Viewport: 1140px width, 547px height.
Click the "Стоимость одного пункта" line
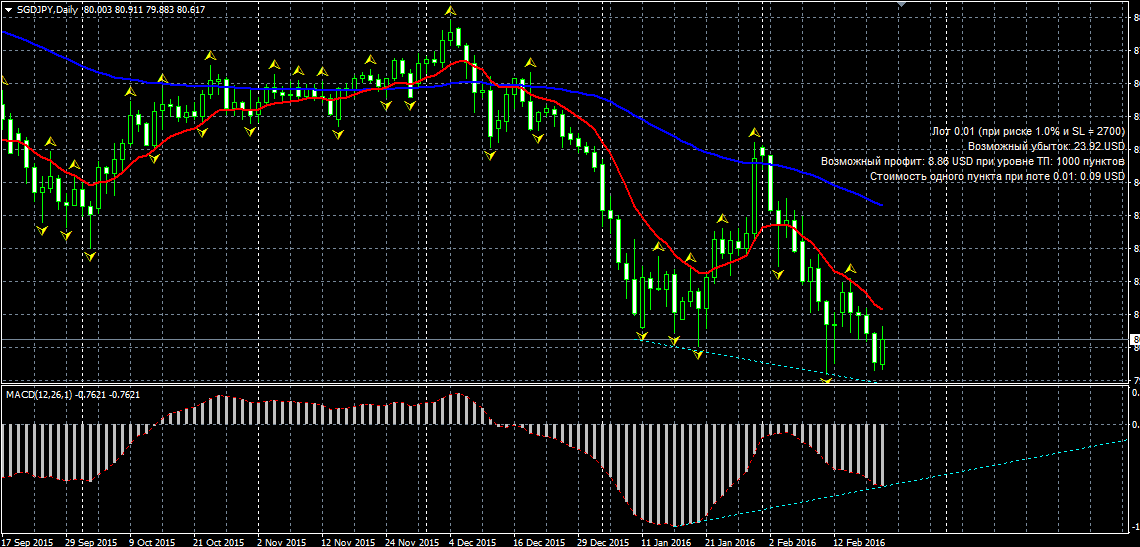coord(997,176)
